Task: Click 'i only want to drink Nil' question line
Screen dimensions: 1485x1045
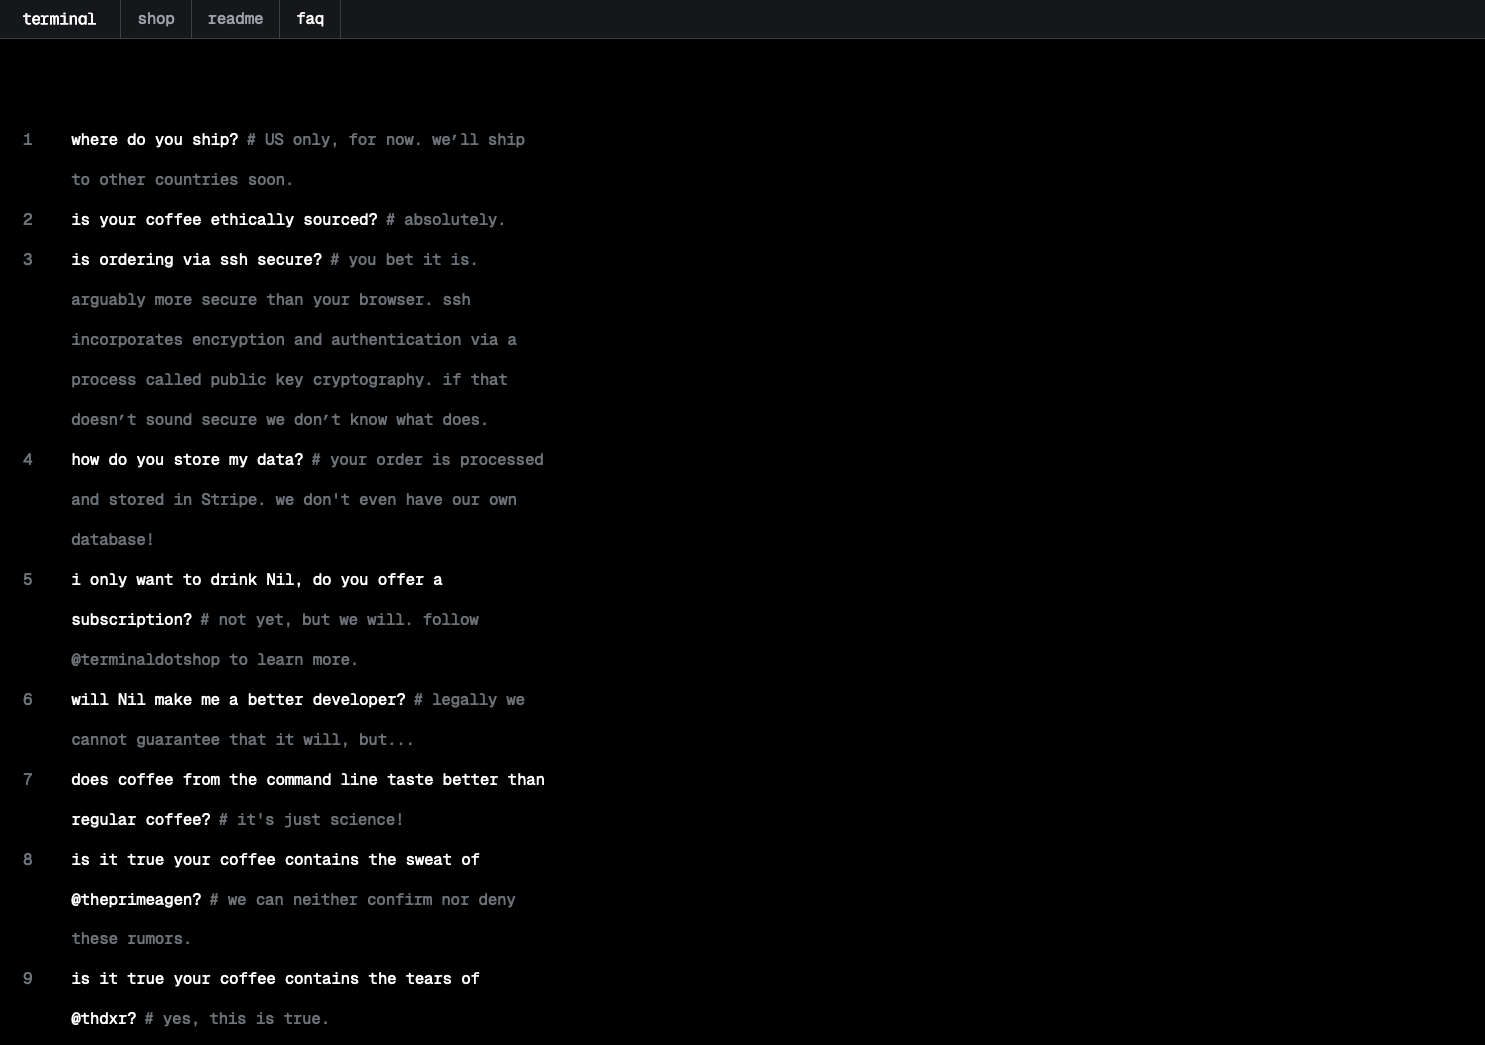Action: coord(257,580)
